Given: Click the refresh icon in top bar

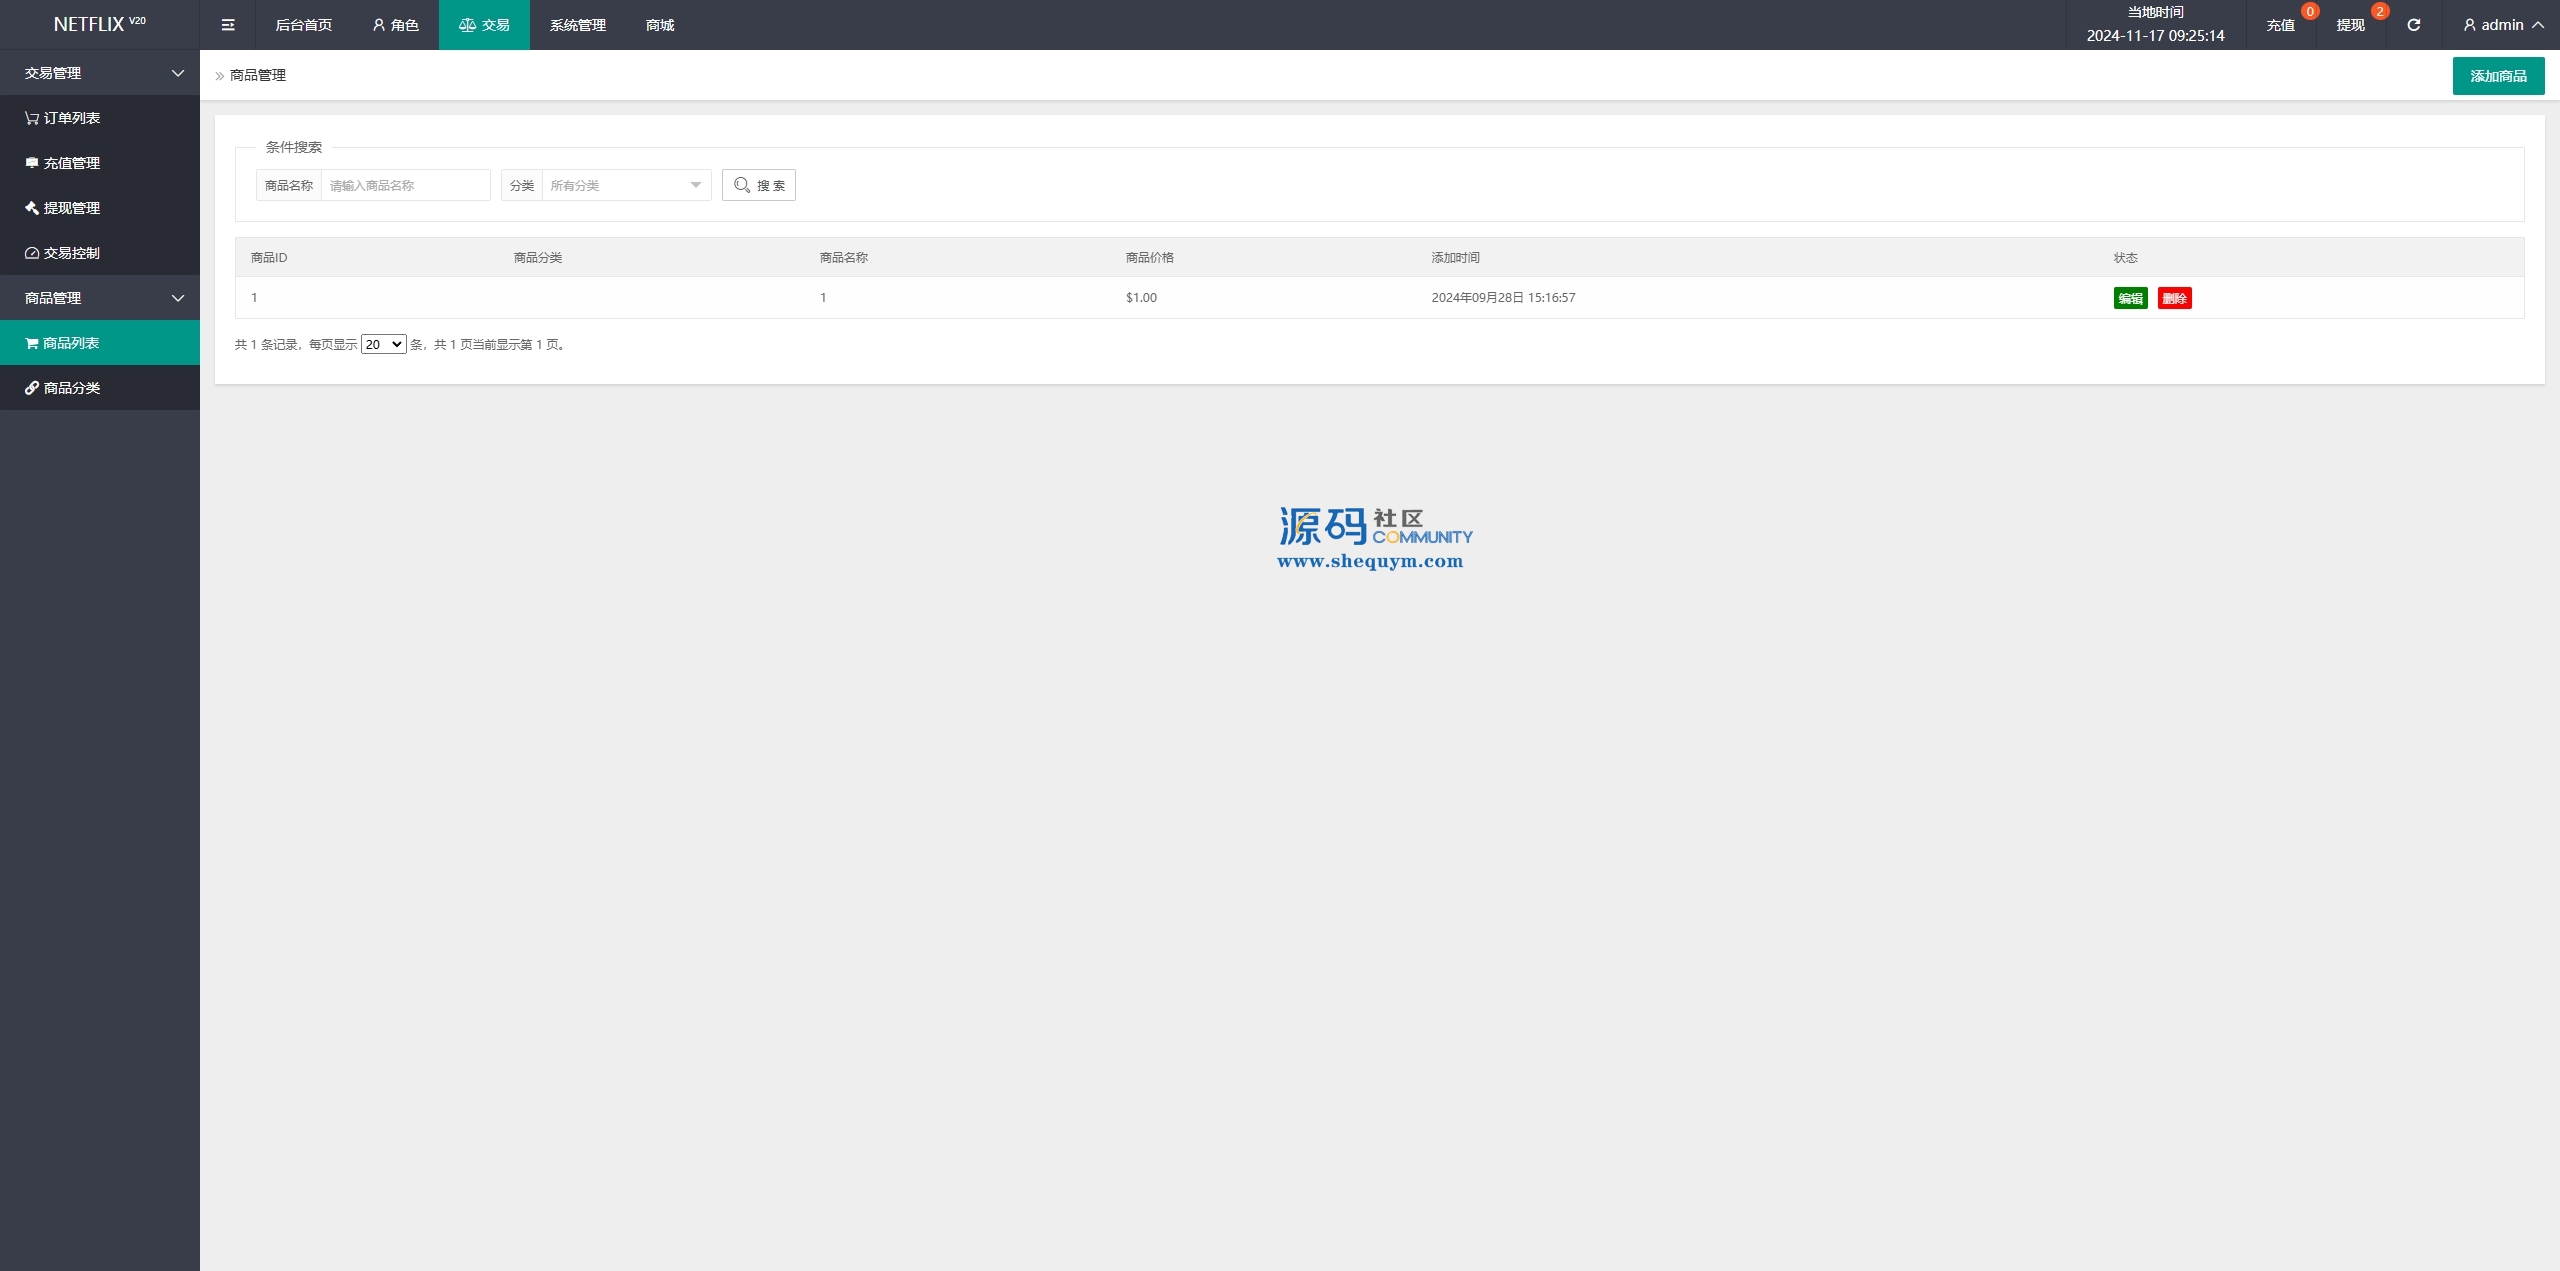Looking at the screenshot, I should (x=2413, y=25).
